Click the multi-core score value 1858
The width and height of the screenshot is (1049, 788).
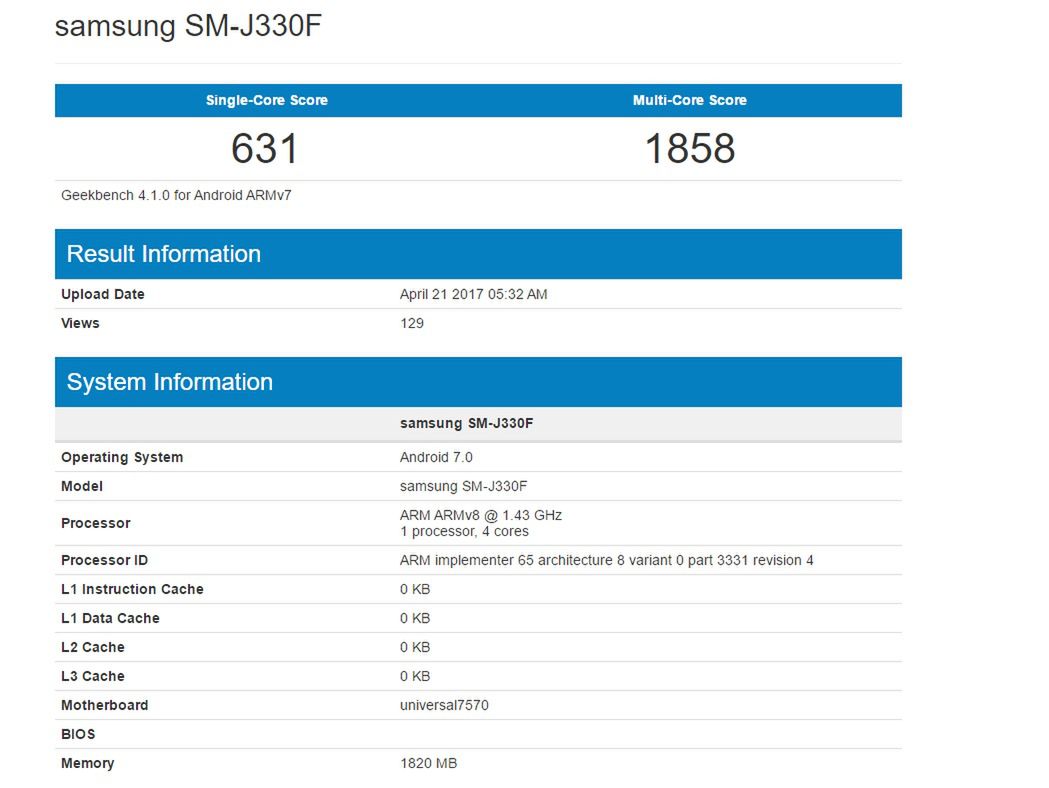click(688, 149)
